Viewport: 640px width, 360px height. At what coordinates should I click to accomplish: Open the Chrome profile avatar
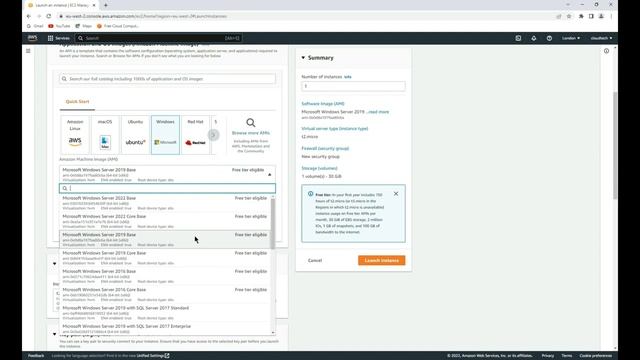tap(601, 16)
